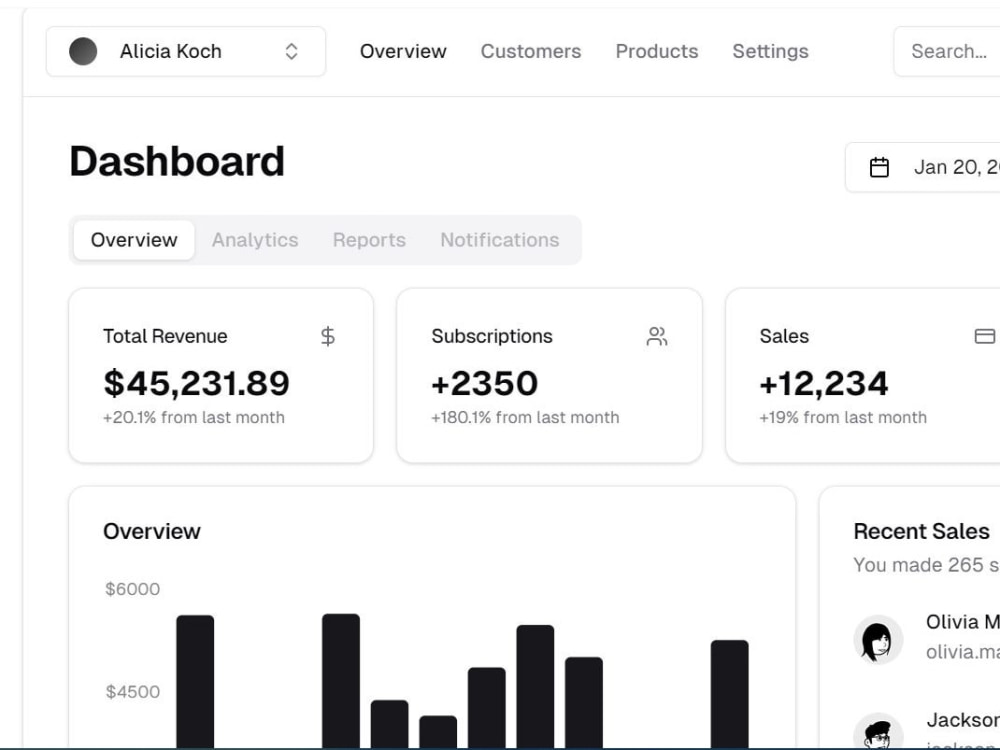This screenshot has width=1000, height=750.
Task: Click the Recent Sales heading
Action: tap(922, 531)
